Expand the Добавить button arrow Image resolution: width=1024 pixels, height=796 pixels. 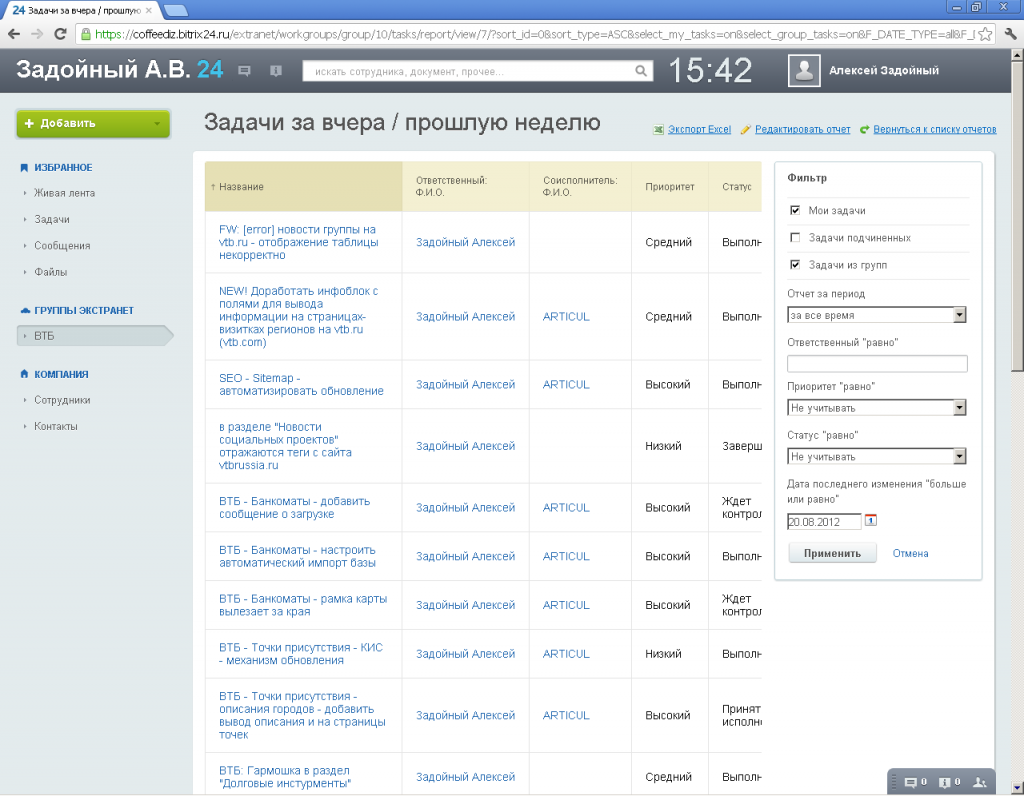[157, 123]
